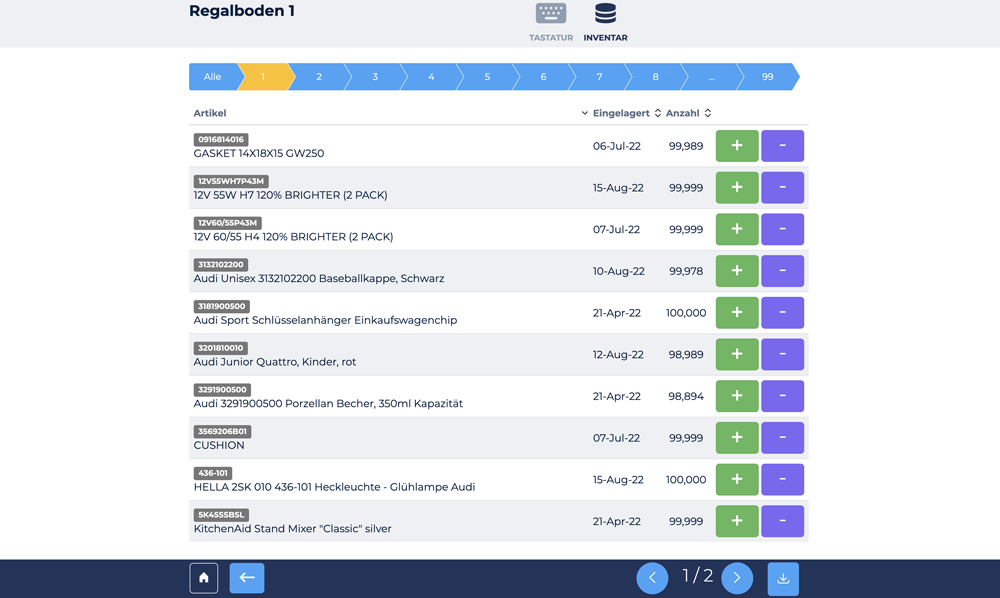Select Audi Sport Schlüsselanhänger row
1000x598 pixels.
tap(325, 320)
